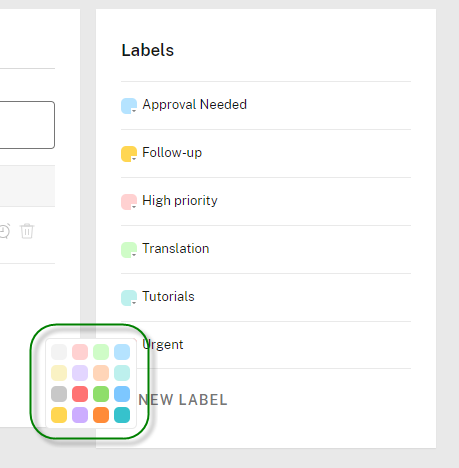Pick the bright red color swatch
Screen dimensions: 459x468
pyautogui.click(x=80, y=394)
